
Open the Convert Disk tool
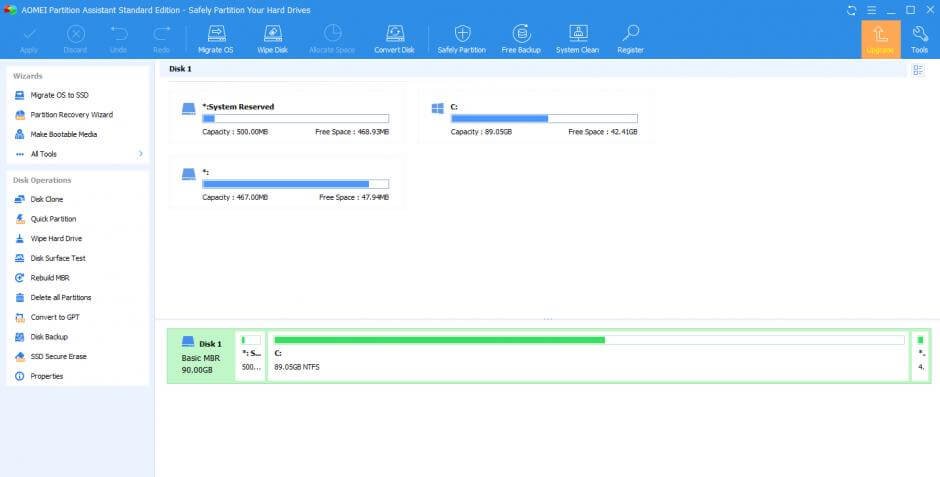click(394, 40)
